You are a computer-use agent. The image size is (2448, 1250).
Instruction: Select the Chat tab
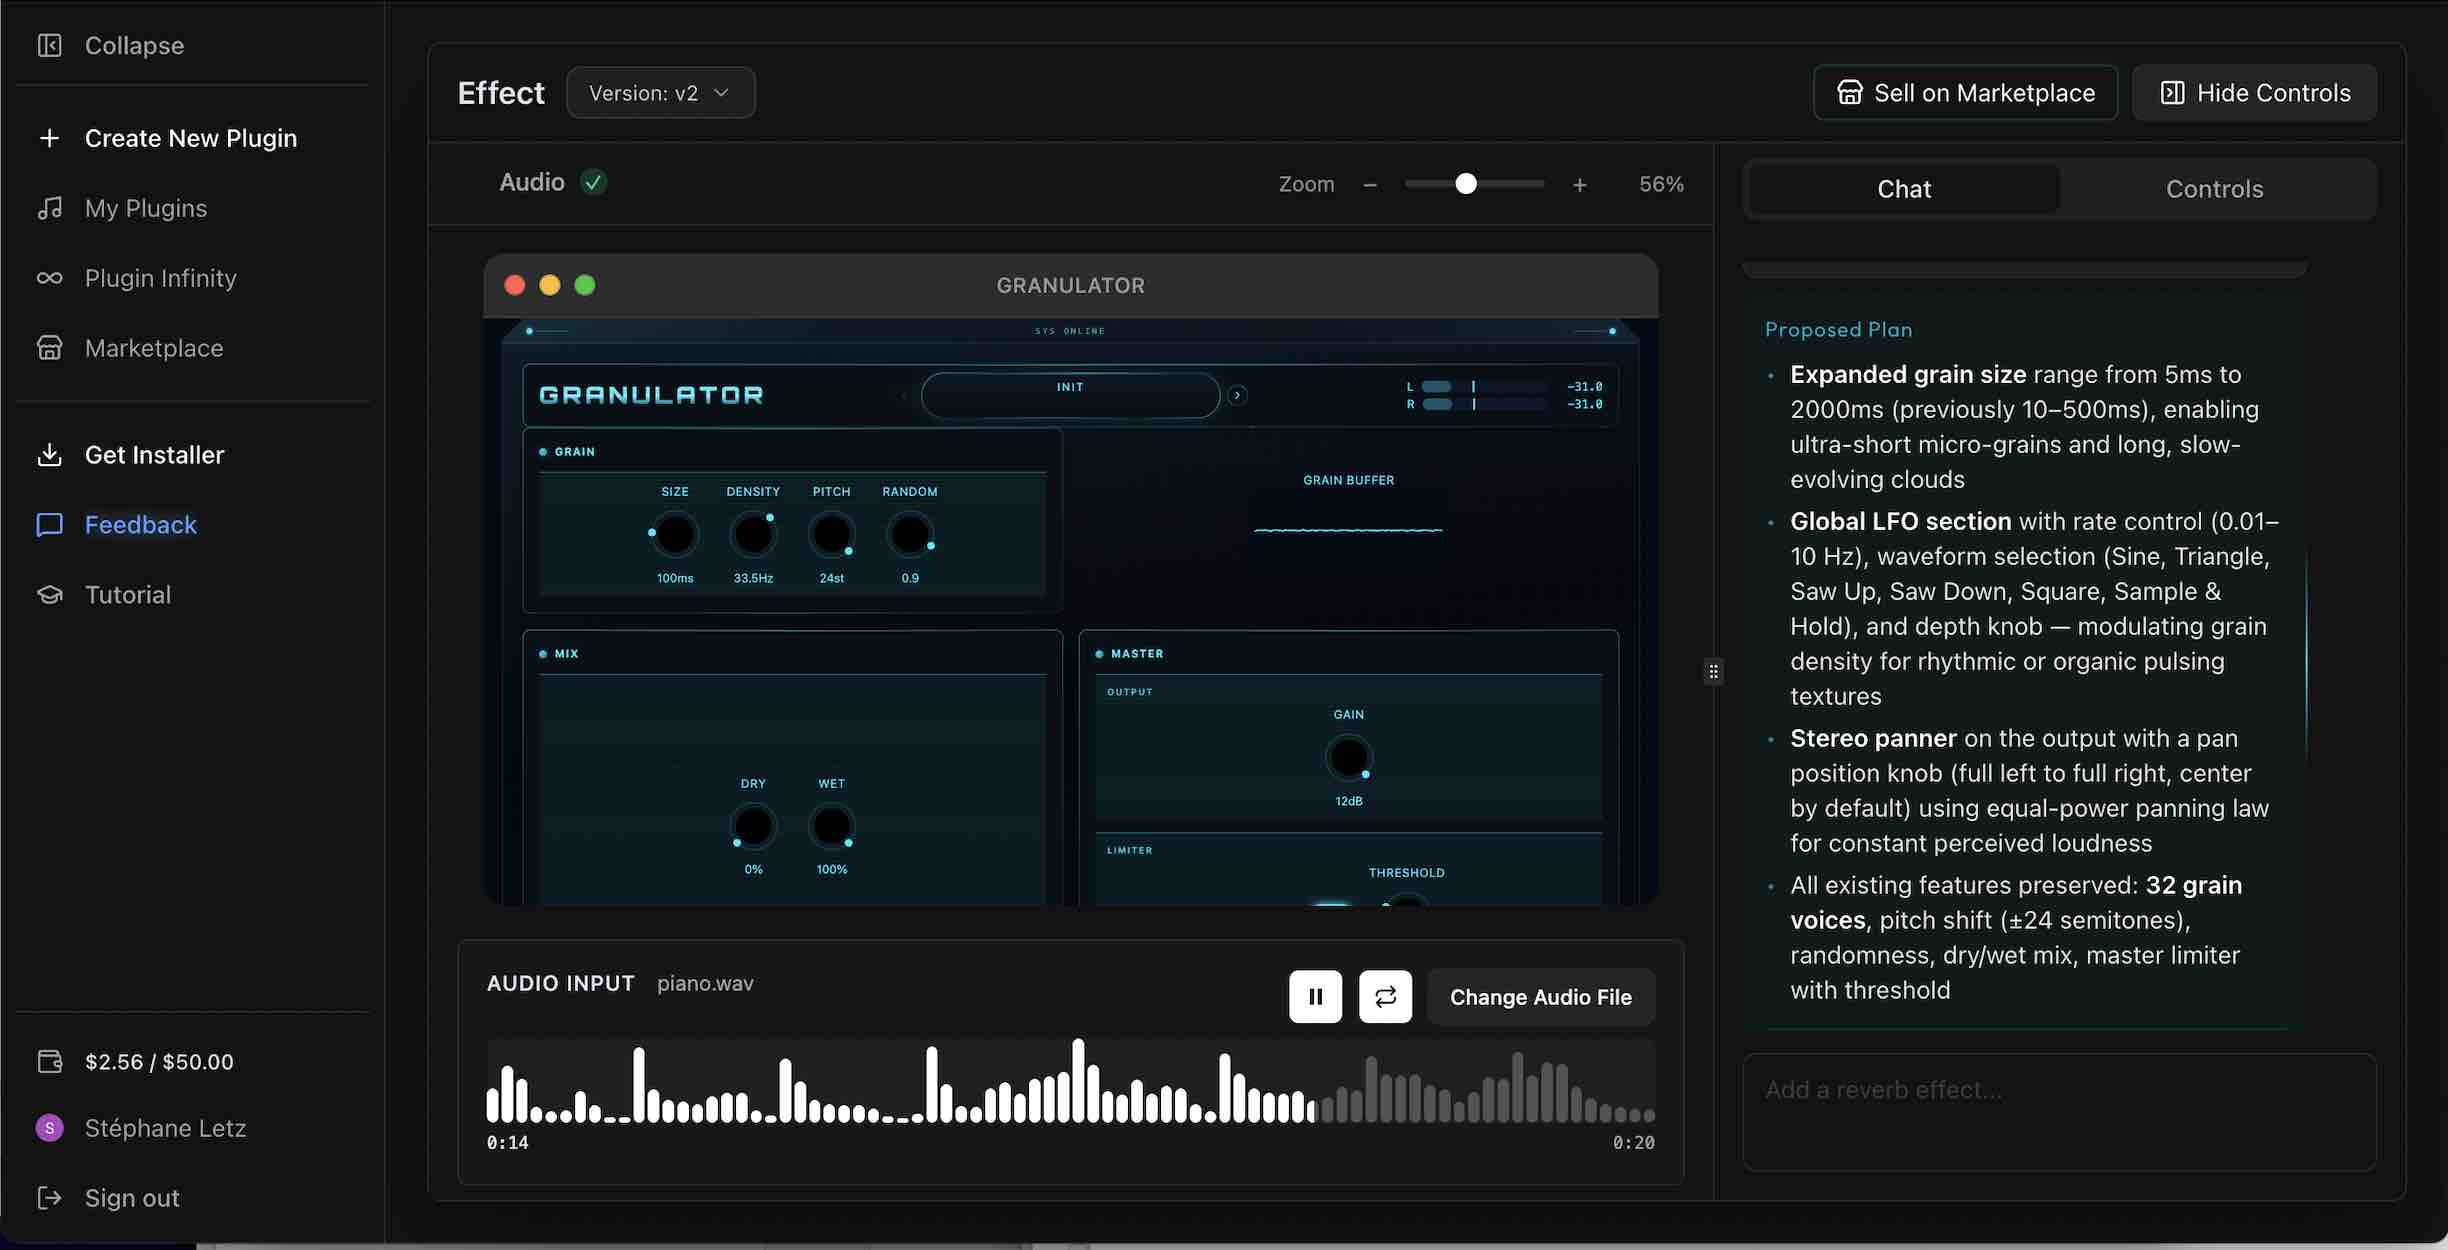pyautogui.click(x=1903, y=189)
